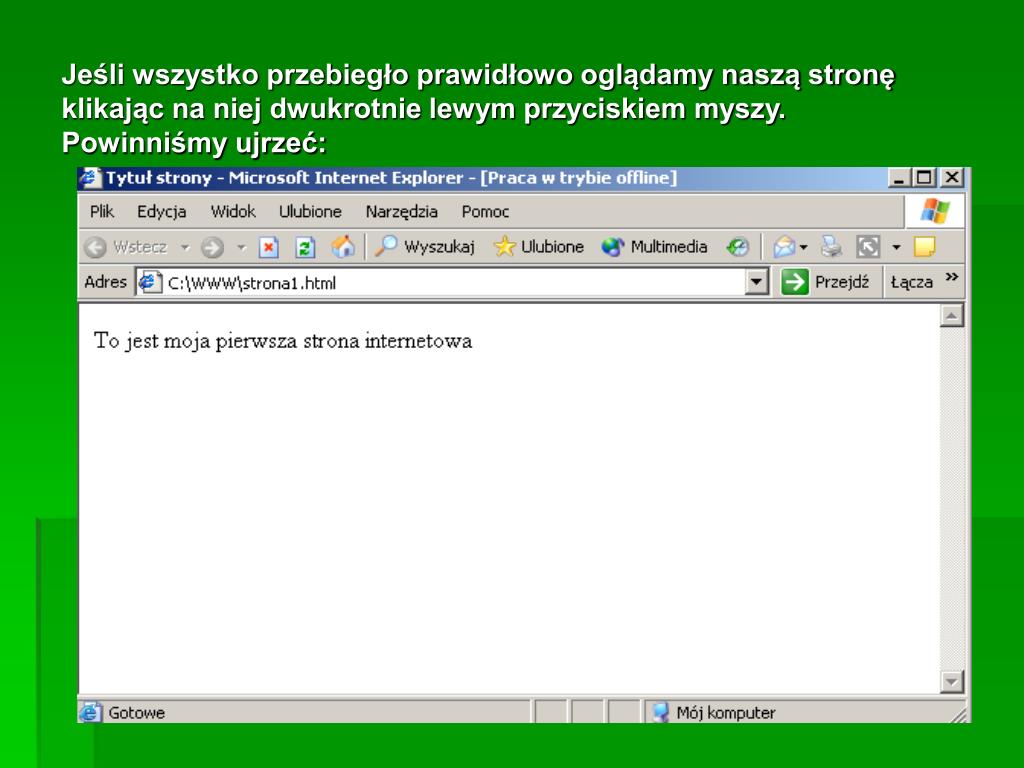Click the mail envelope icon
Screen dimensions: 1024x768
[784, 247]
